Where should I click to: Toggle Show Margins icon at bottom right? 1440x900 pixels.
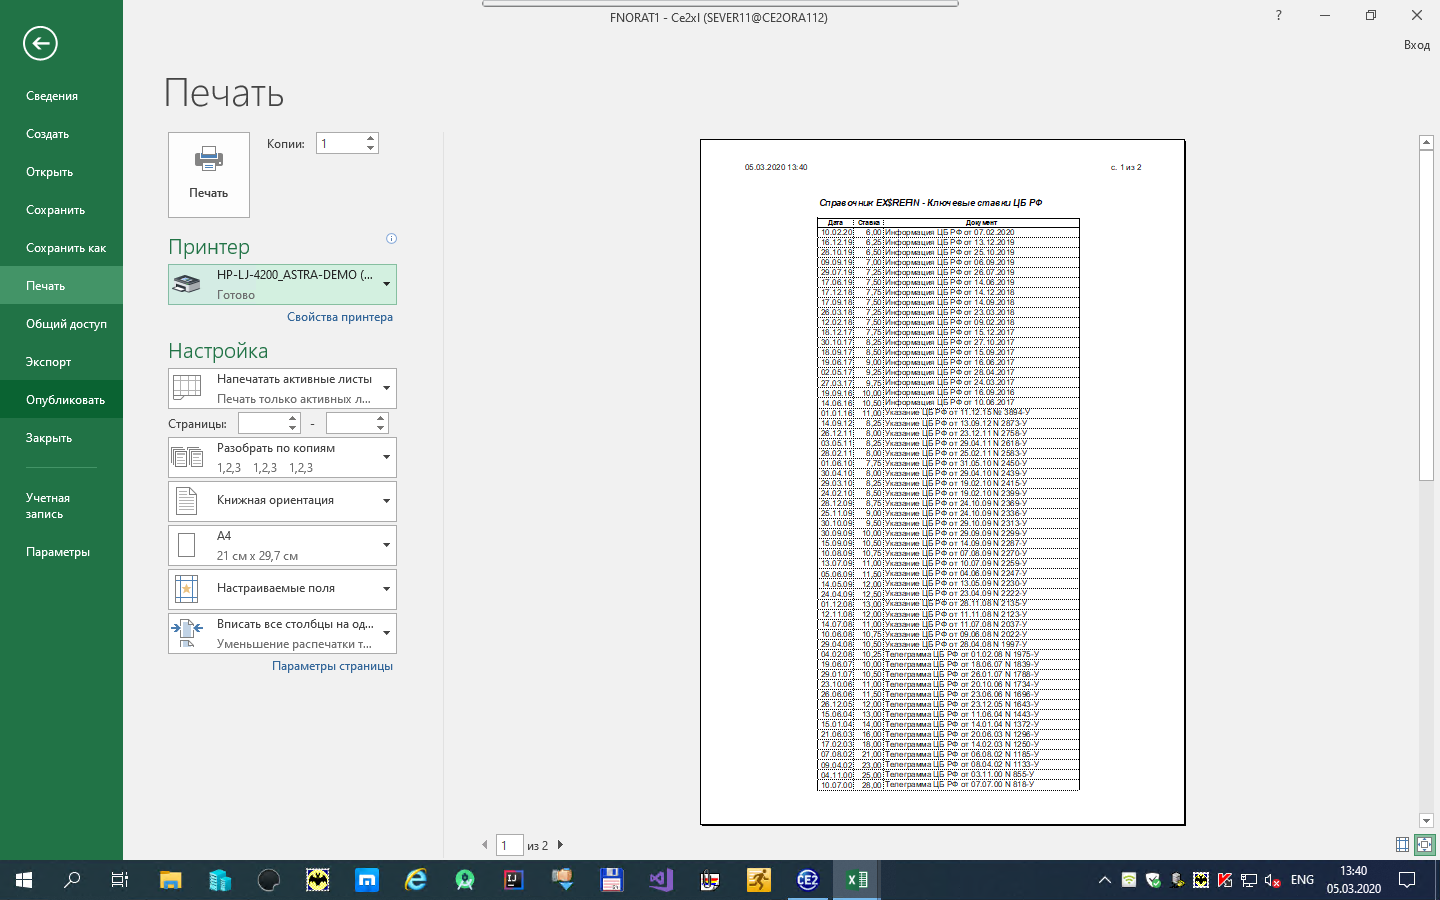click(1402, 845)
